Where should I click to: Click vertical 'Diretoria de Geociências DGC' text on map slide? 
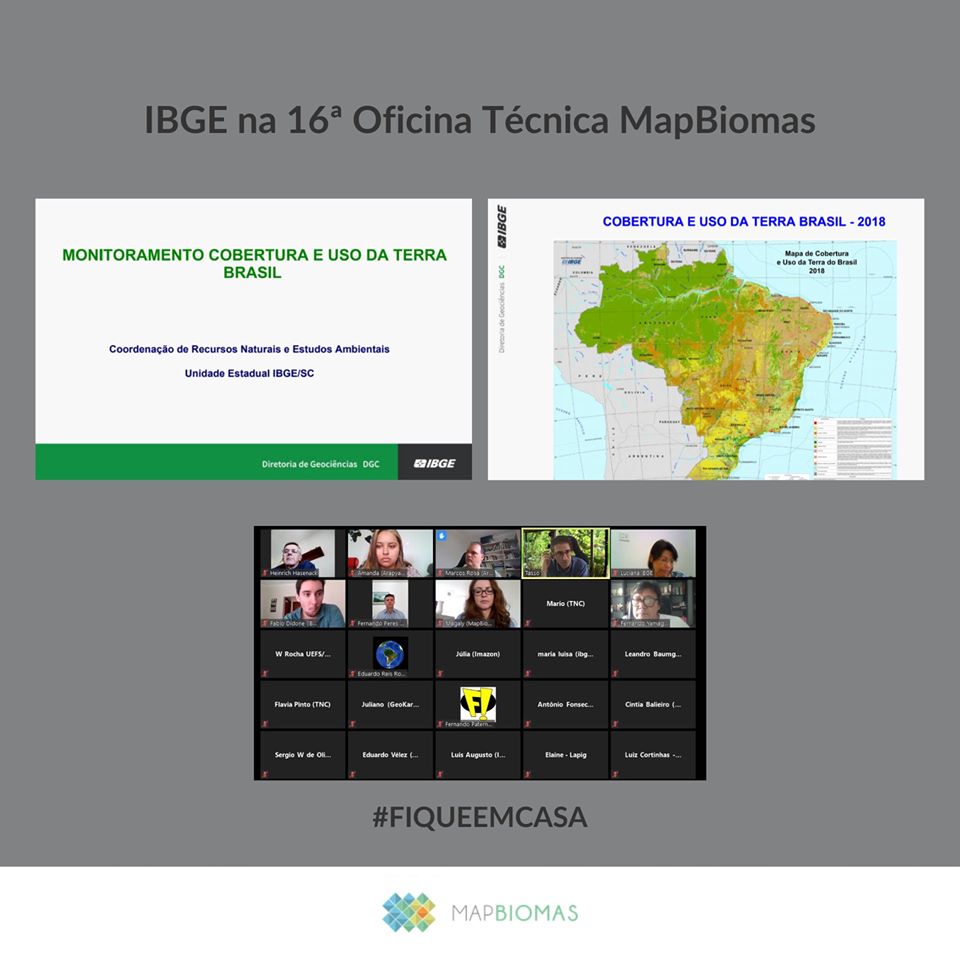tap(502, 309)
